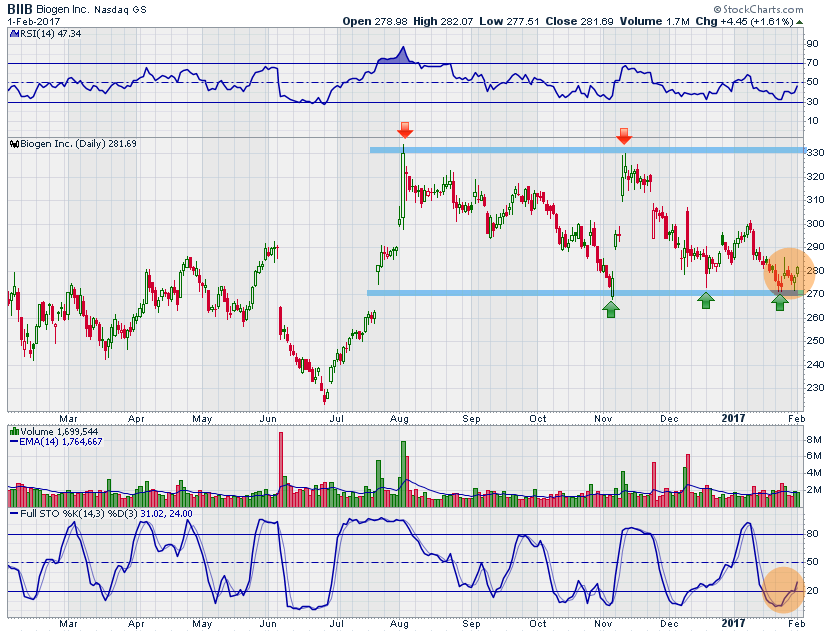Click the green up-triangle change icon
The image size is (833, 632).
click(800, 22)
